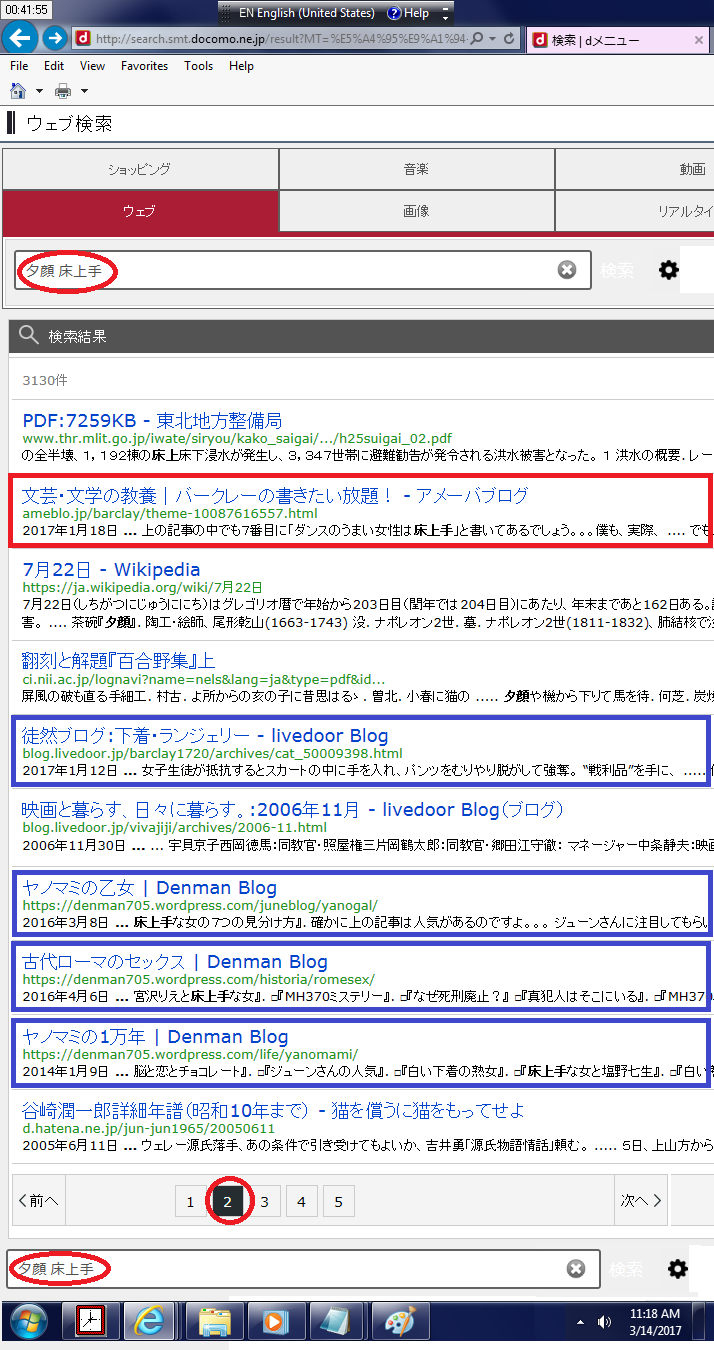Open 映画と暮らす、日々に暮らす。 livedoor result

click(293, 809)
